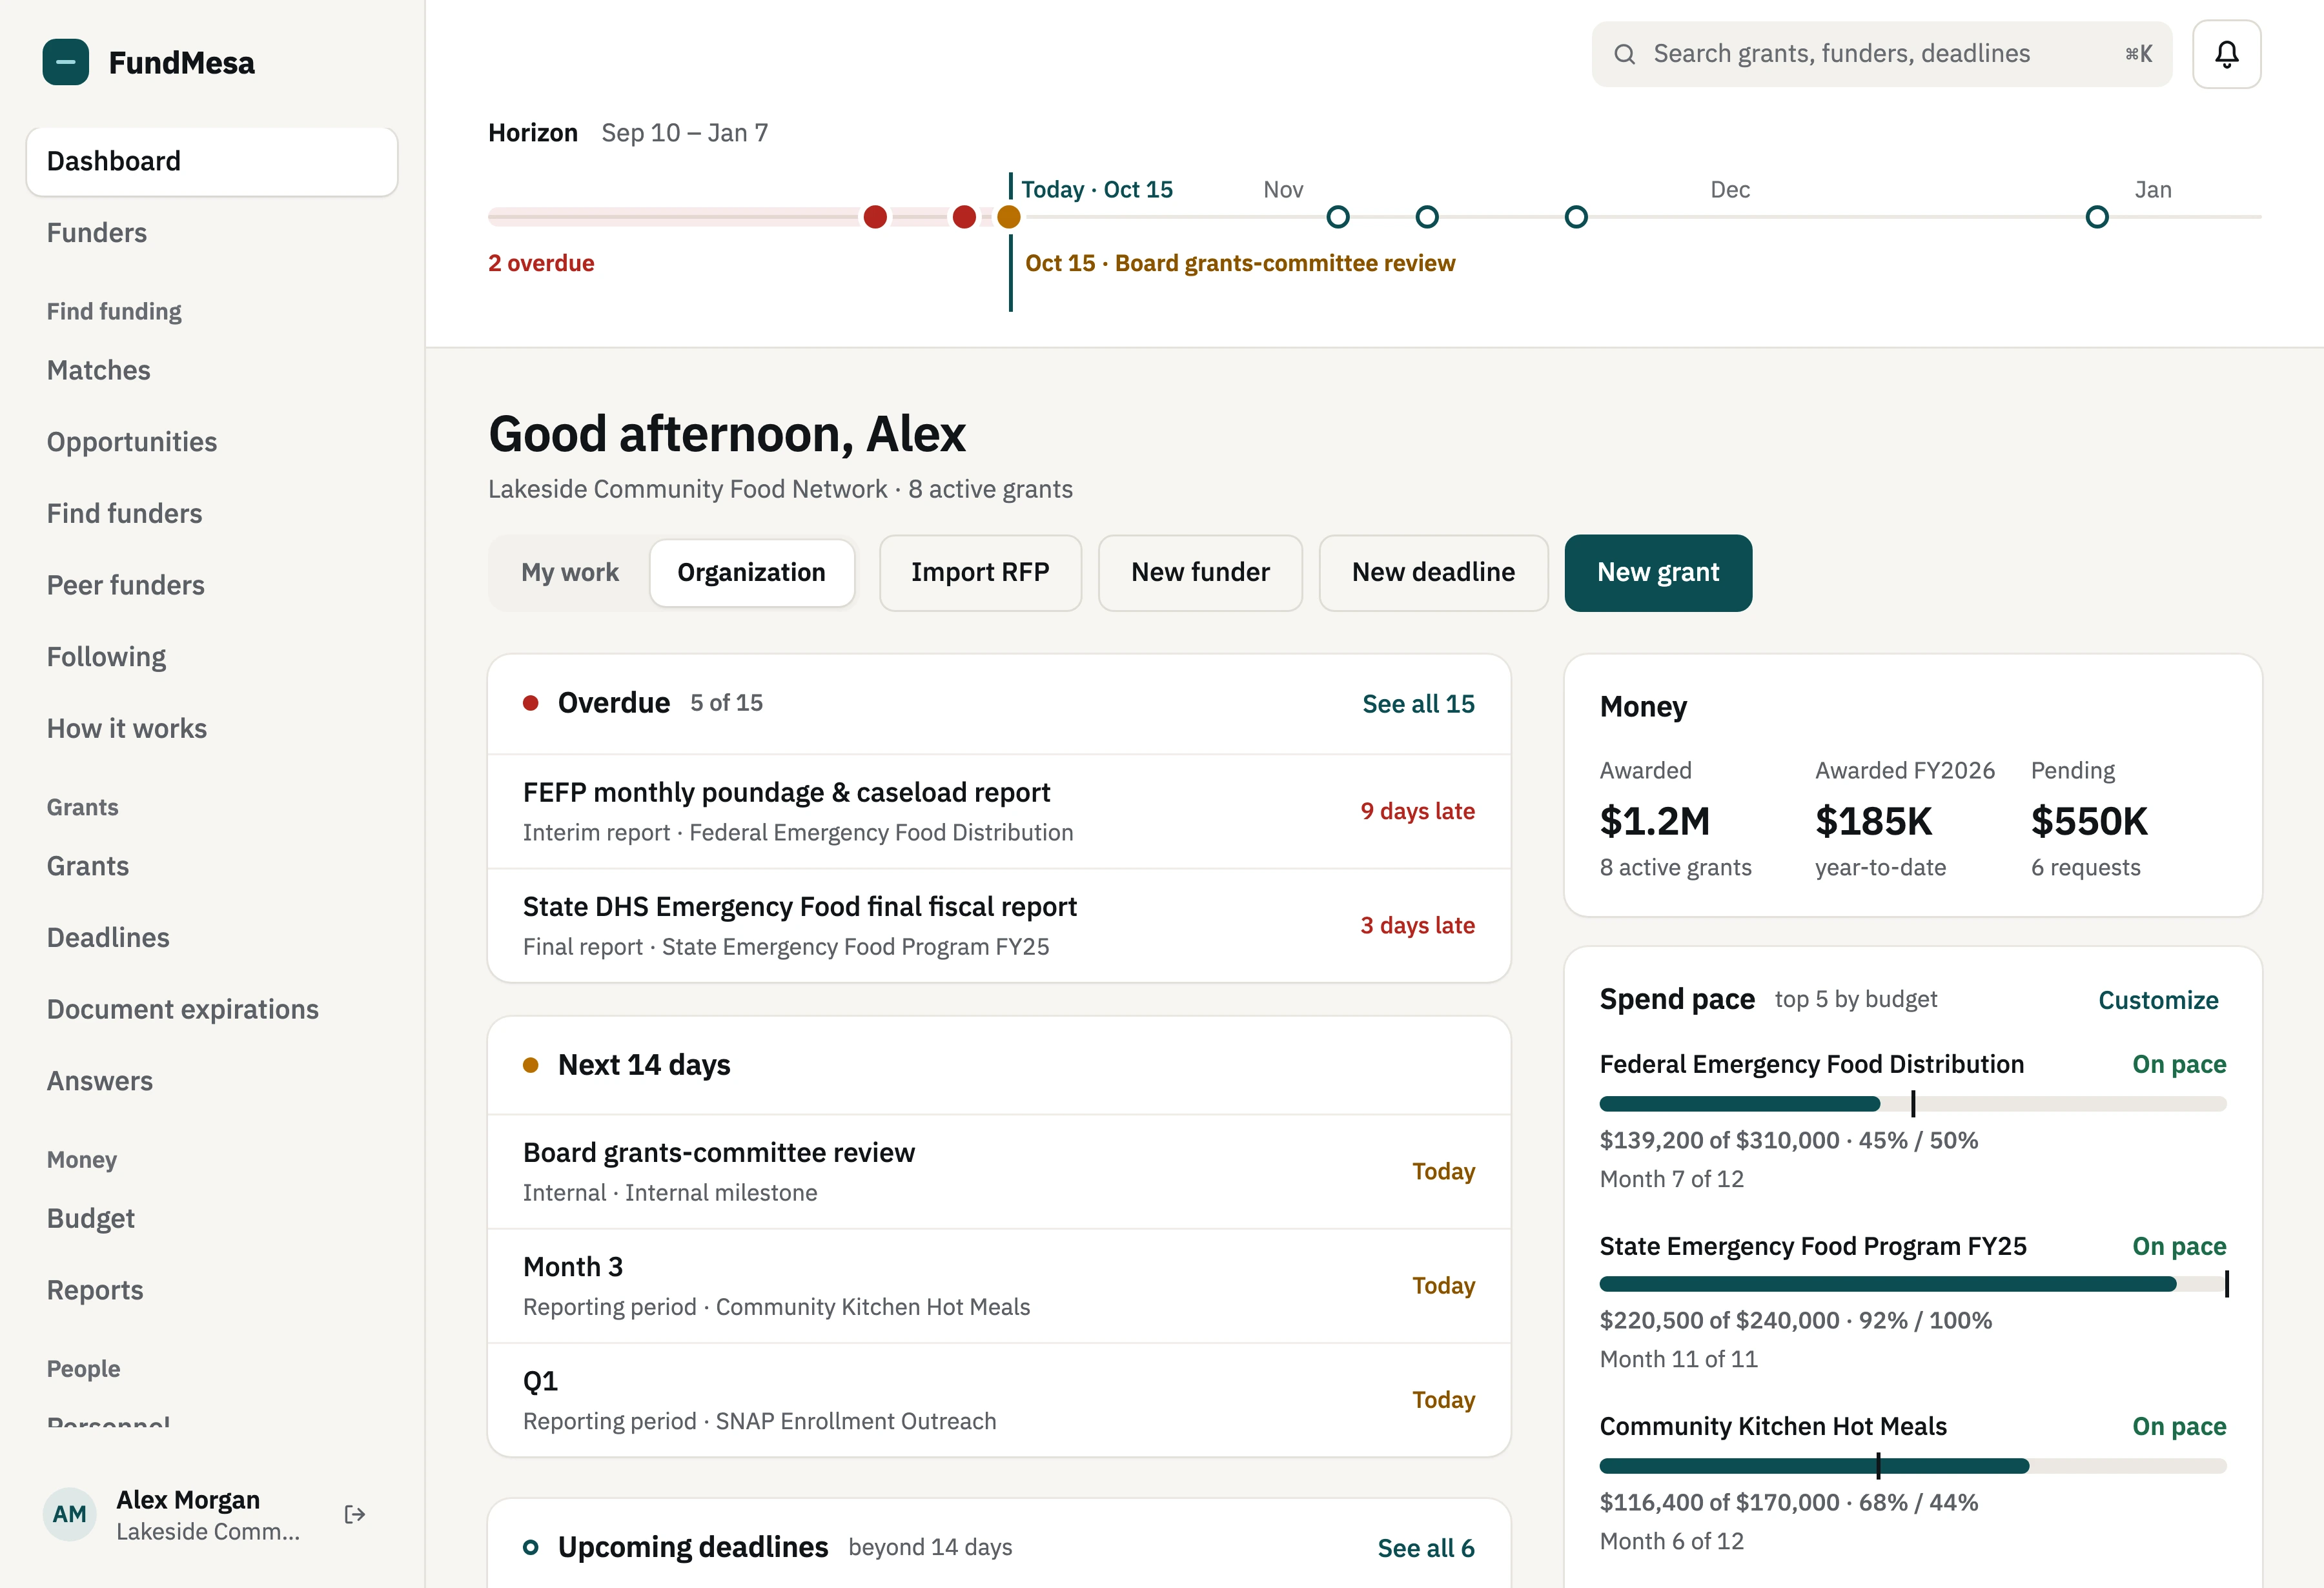This screenshot has width=2324, height=1588.
Task: Click the Awarded FY2026 $185K figure
Action: (x=1873, y=821)
